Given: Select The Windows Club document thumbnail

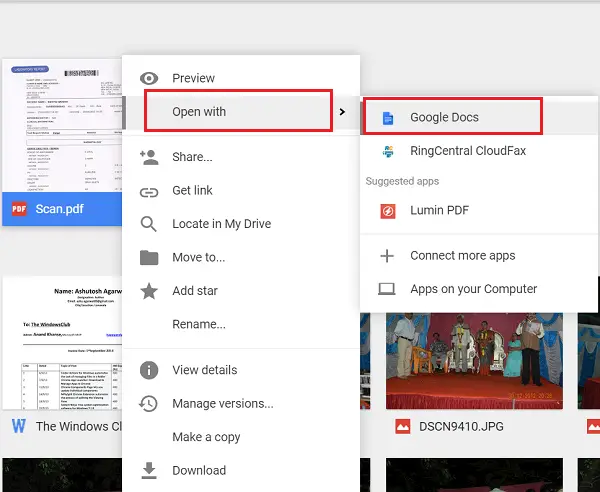Looking at the screenshot, I should coord(62,343).
